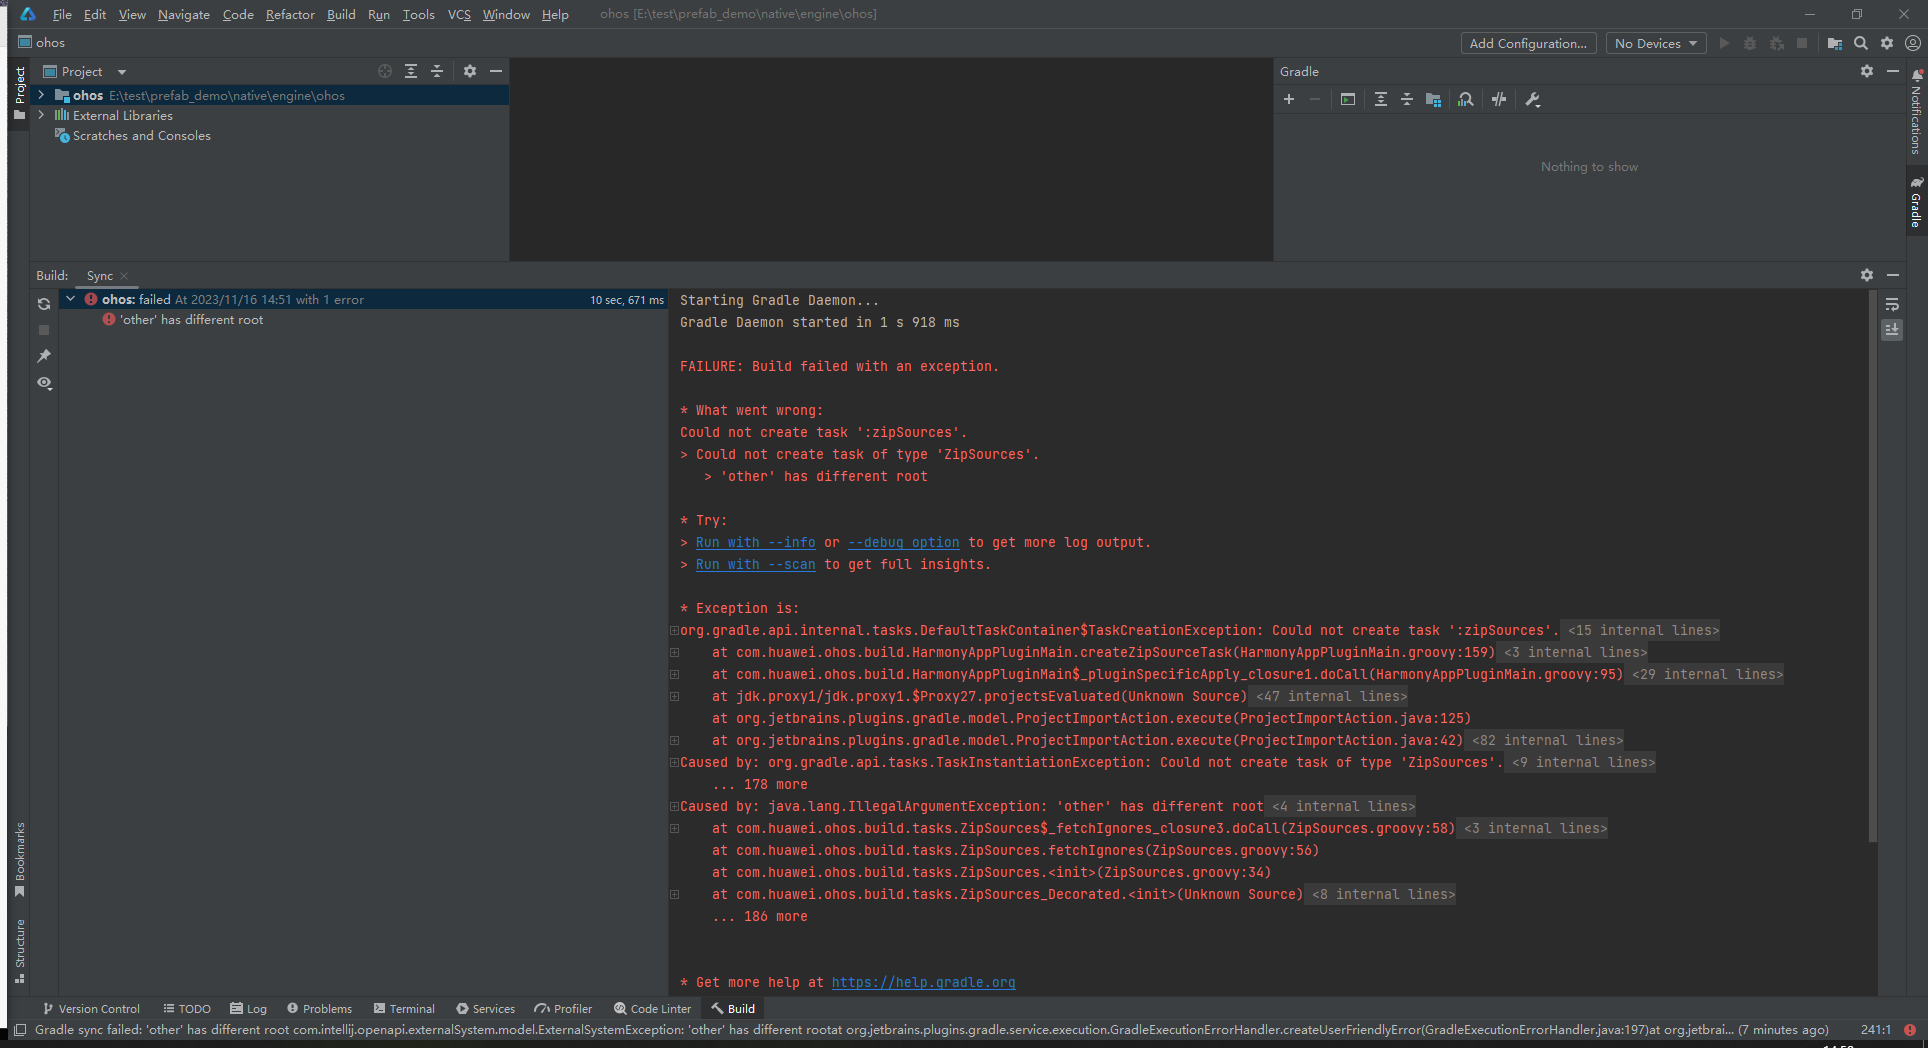Open the Bookmarks side panel

tap(20, 860)
